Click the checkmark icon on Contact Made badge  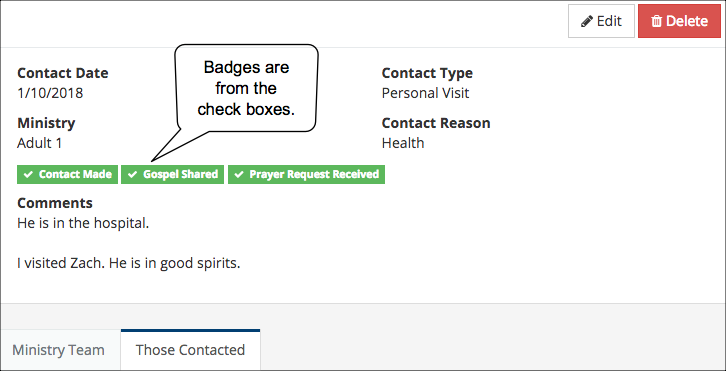click(28, 175)
